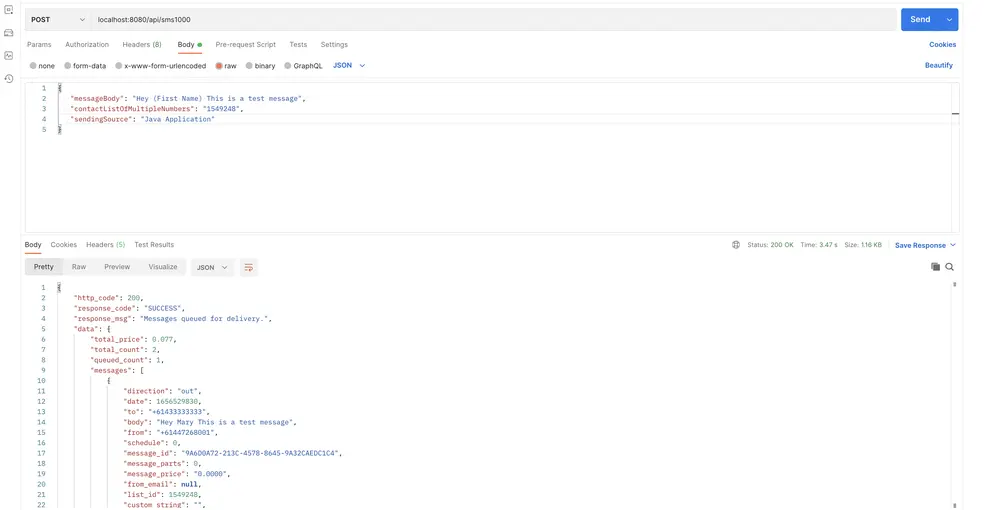Select the binary body type radio
The width and height of the screenshot is (984, 510).
click(249, 66)
